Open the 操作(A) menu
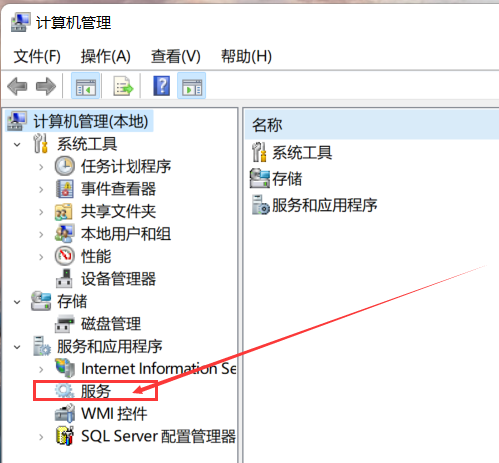Image resolution: width=499 pixels, height=463 pixels. [x=105, y=56]
